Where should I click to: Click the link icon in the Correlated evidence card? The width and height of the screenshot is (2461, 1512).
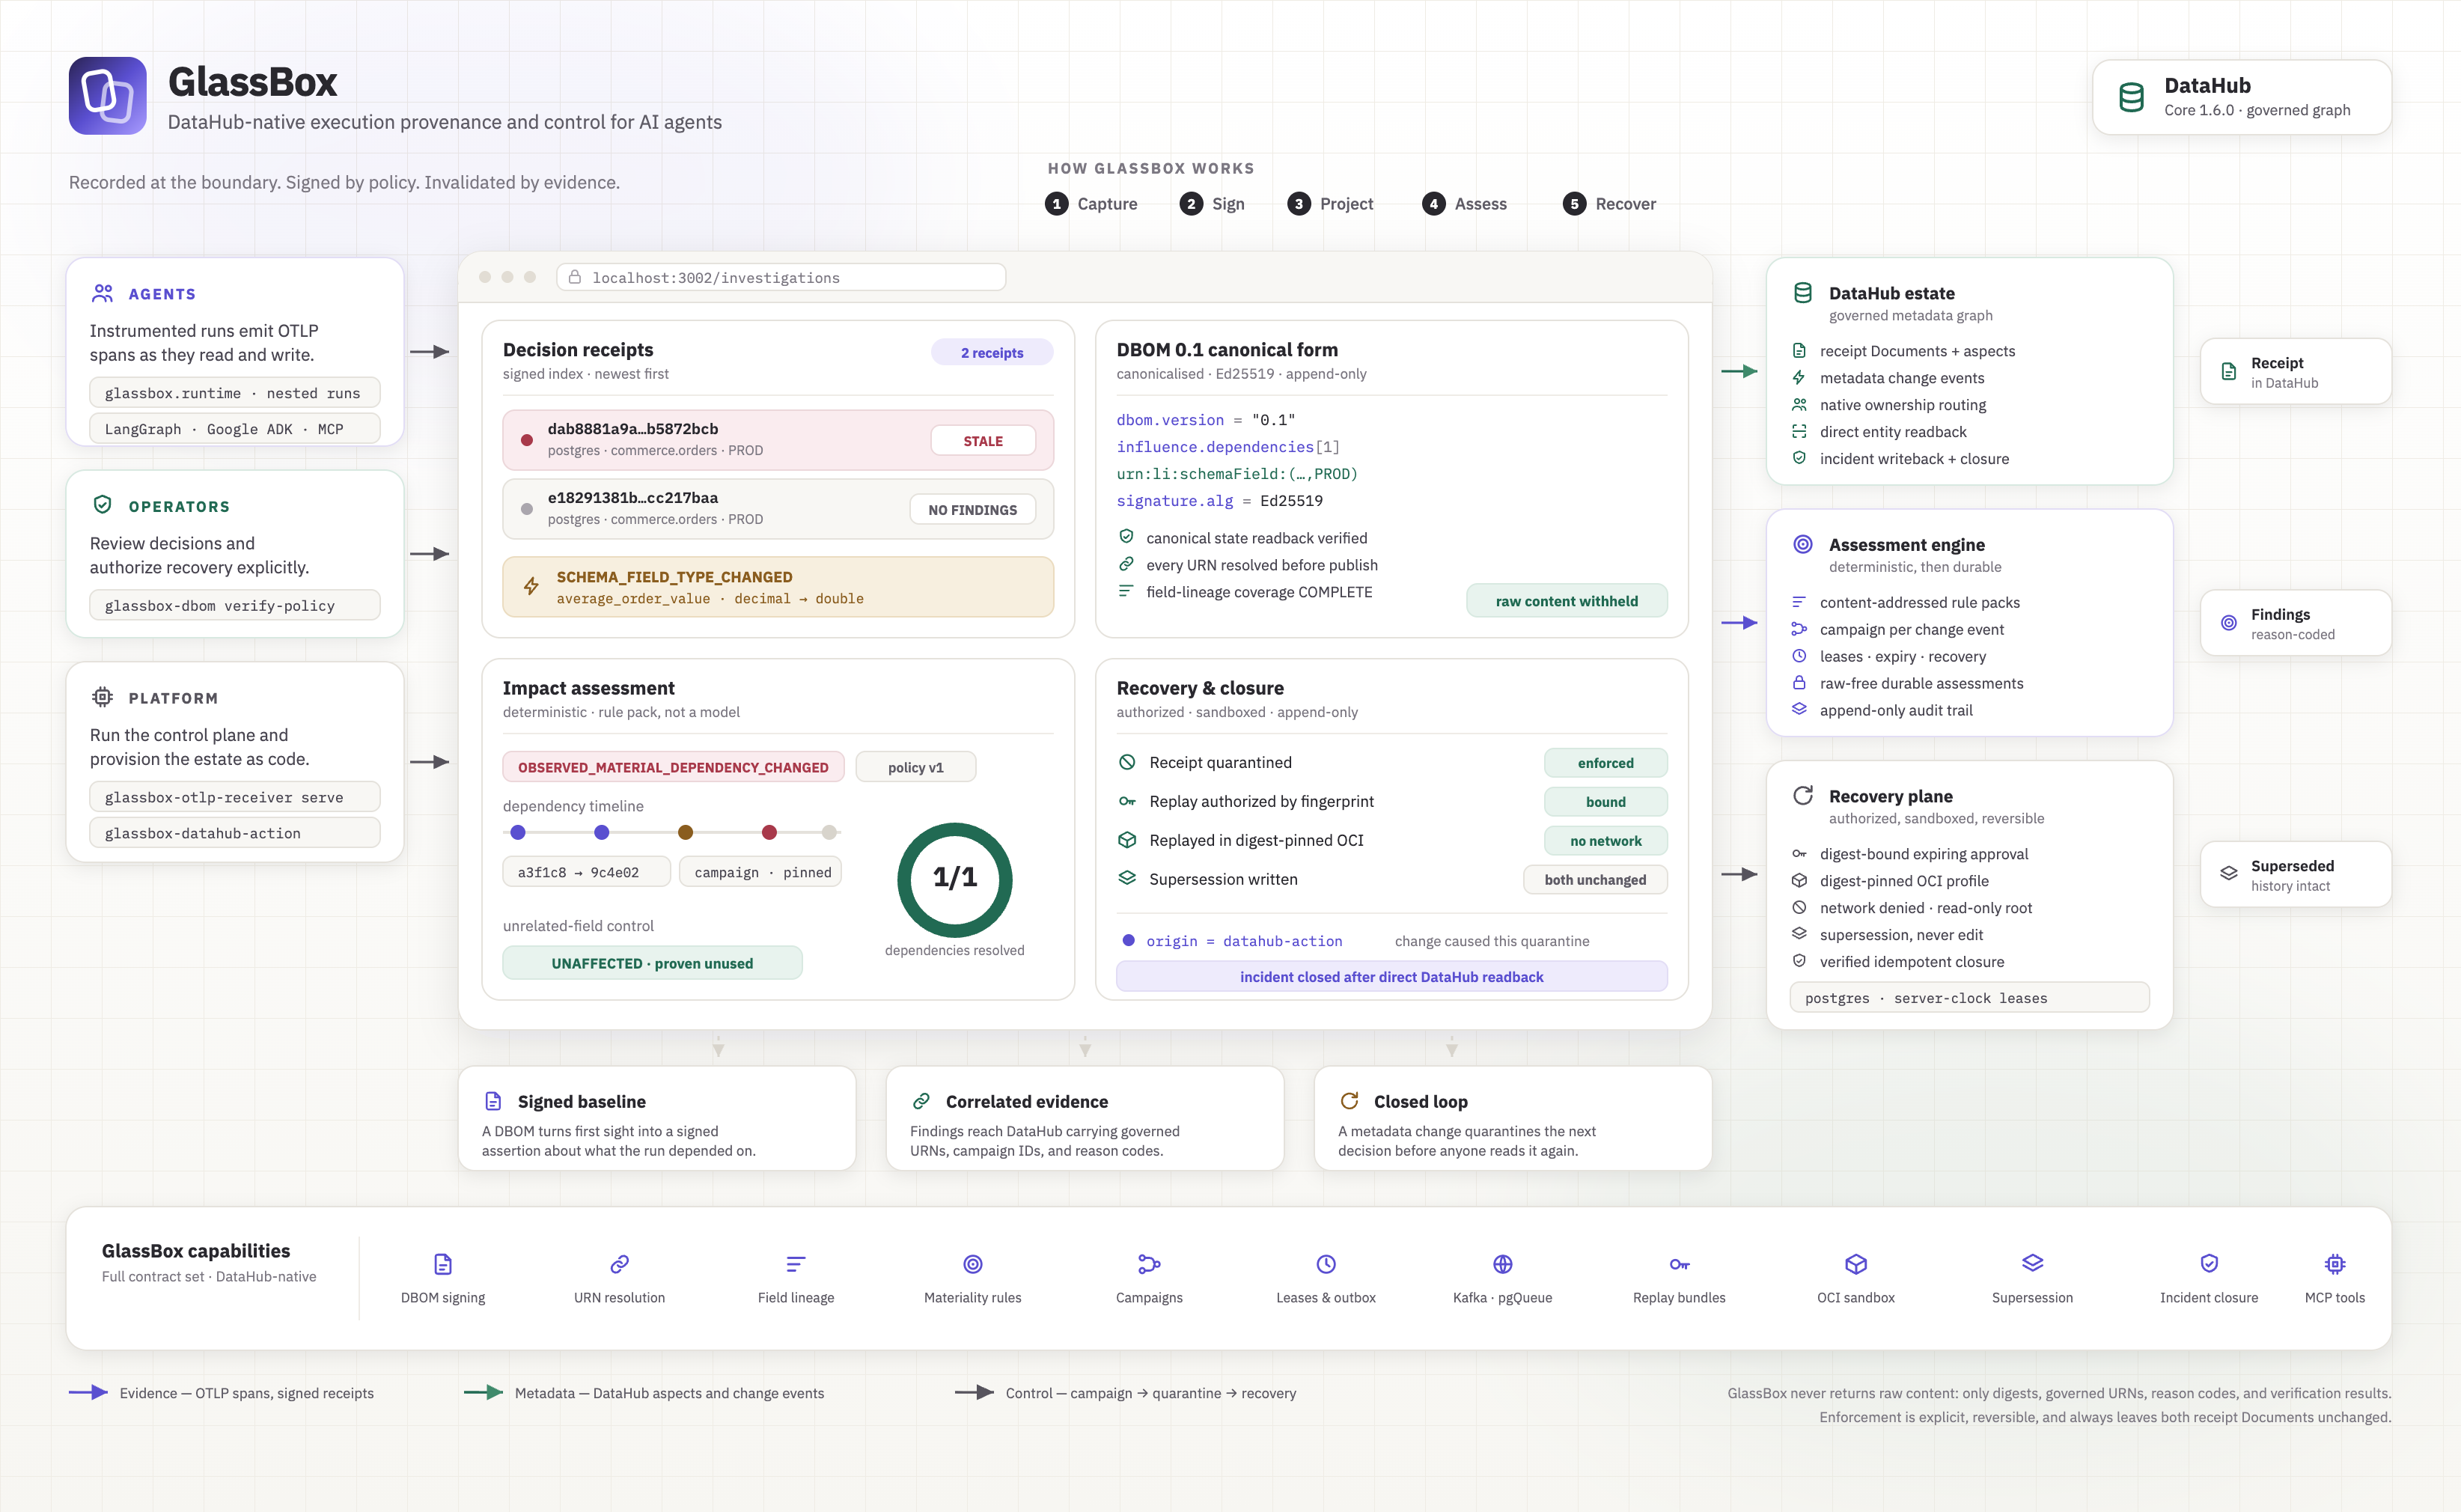tap(921, 1101)
